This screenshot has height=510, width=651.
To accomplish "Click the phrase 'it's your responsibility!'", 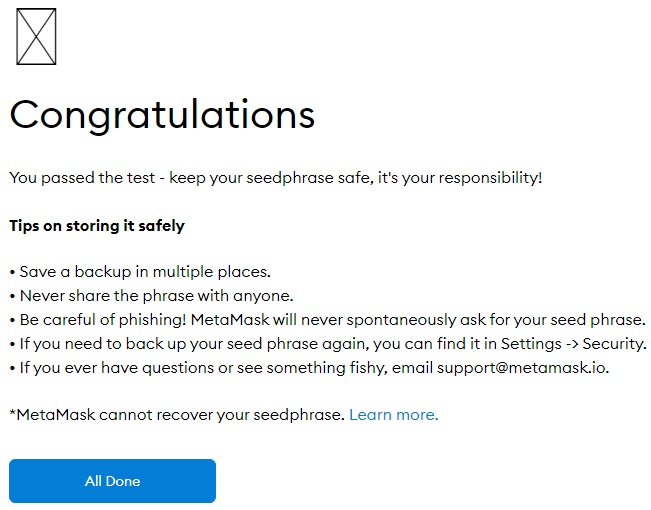I will 460,178.
